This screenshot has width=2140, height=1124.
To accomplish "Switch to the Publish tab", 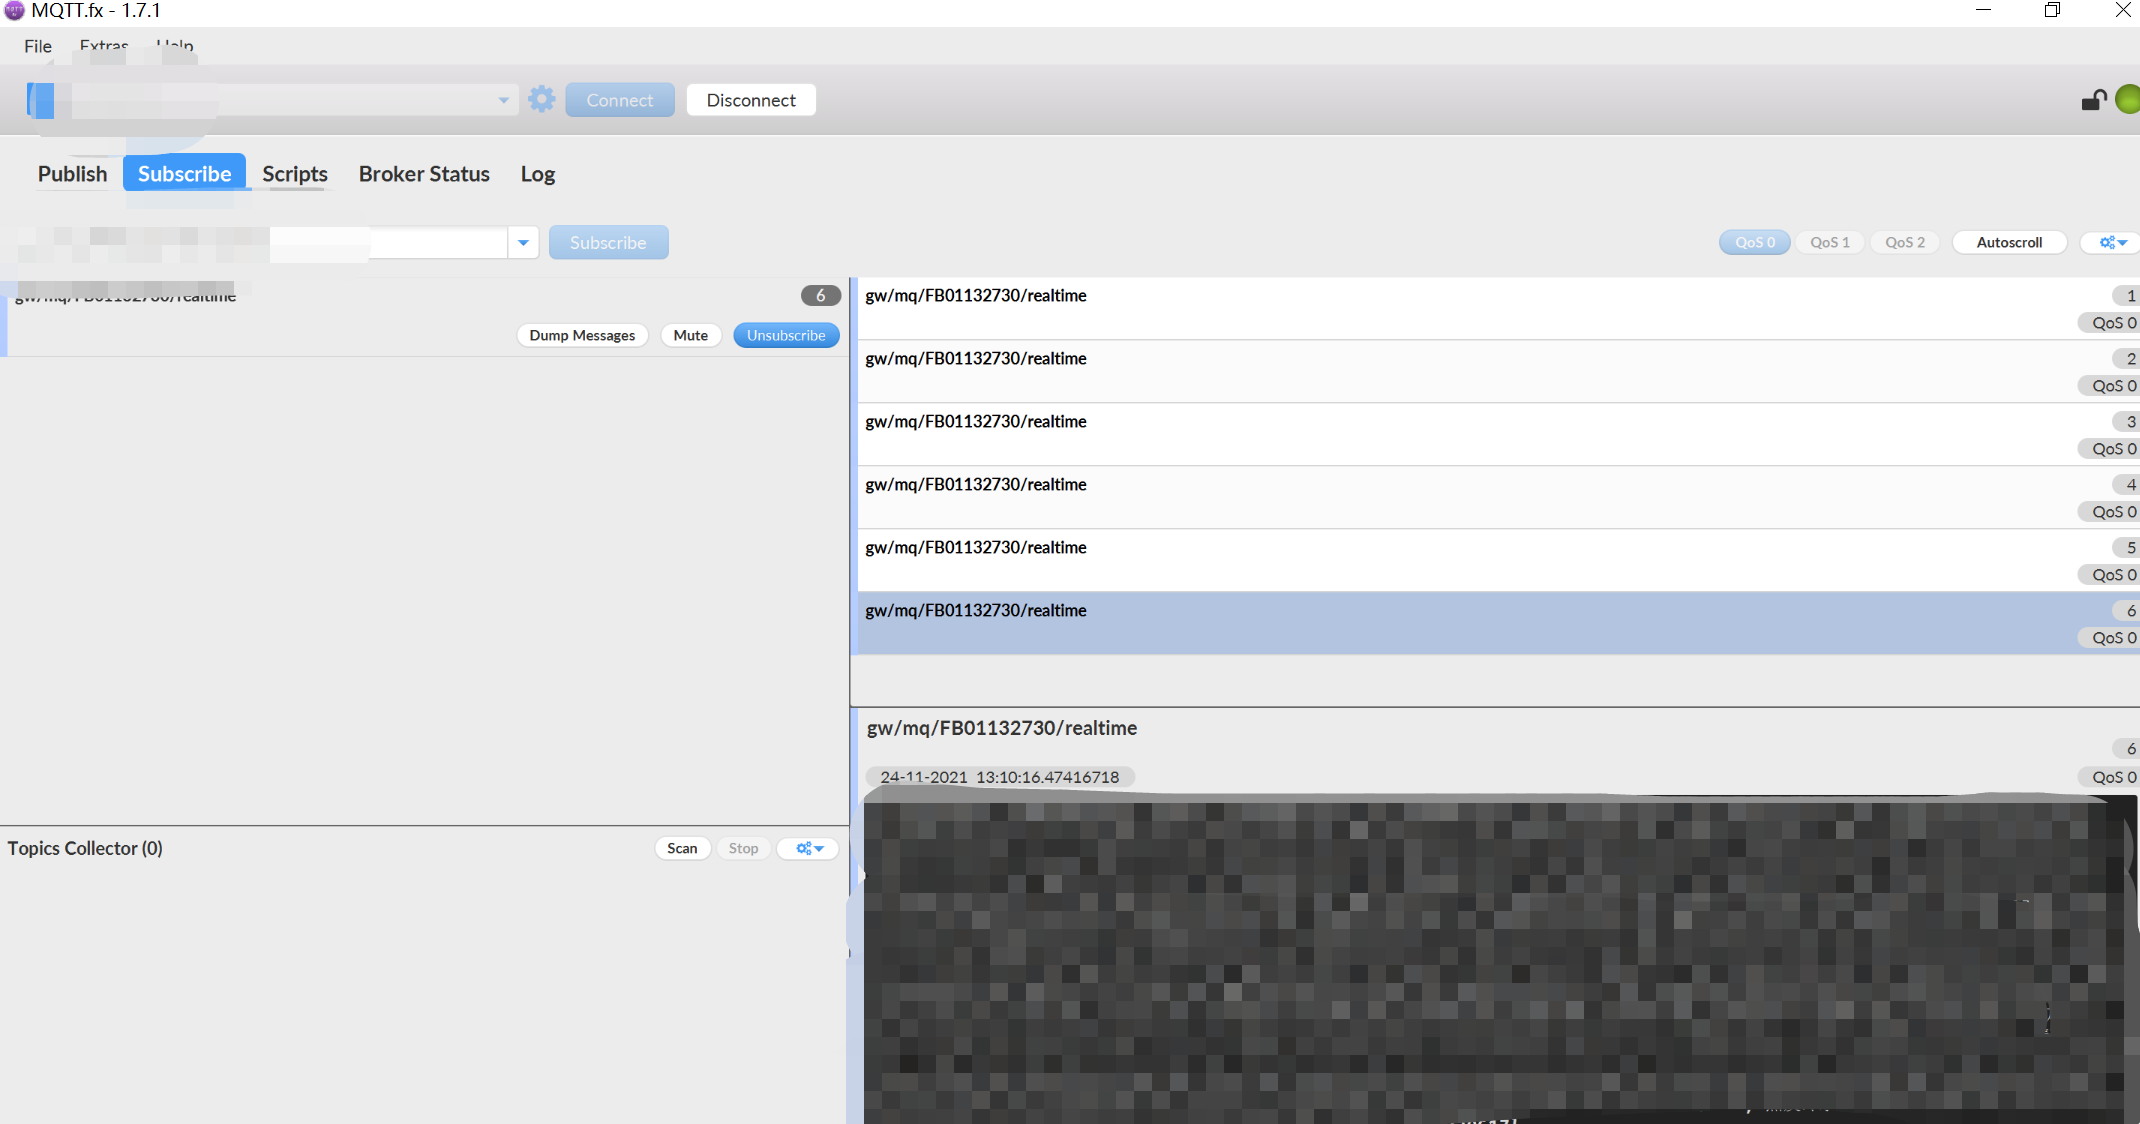I will [x=72, y=174].
